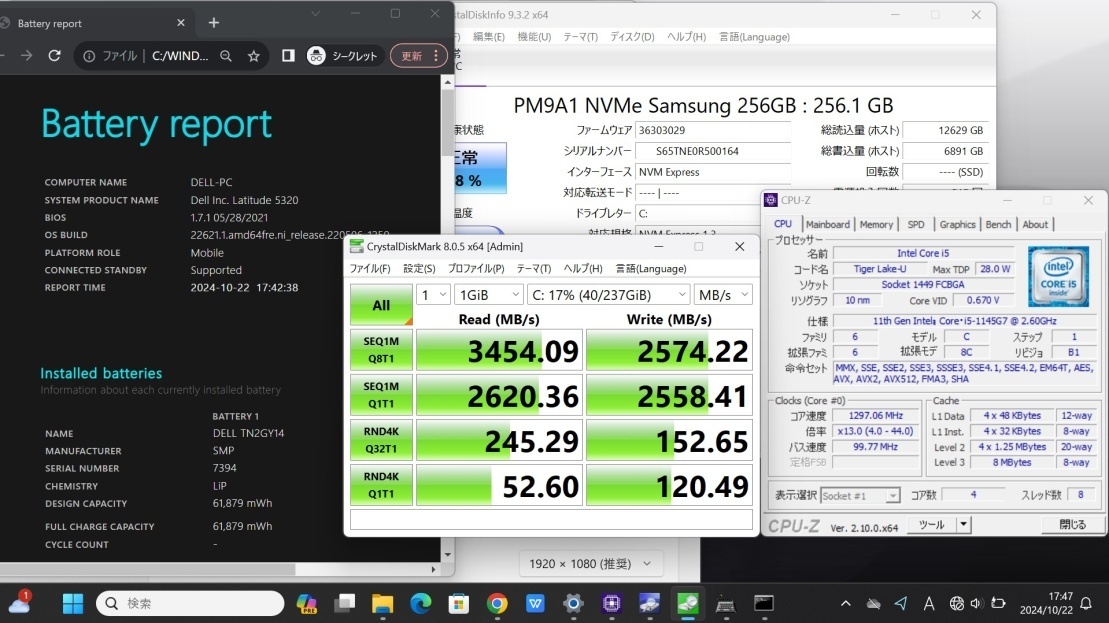Image resolution: width=1109 pixels, height=623 pixels.
Task: Click the CPU-Z taskbar icon
Action: [x=611, y=603]
